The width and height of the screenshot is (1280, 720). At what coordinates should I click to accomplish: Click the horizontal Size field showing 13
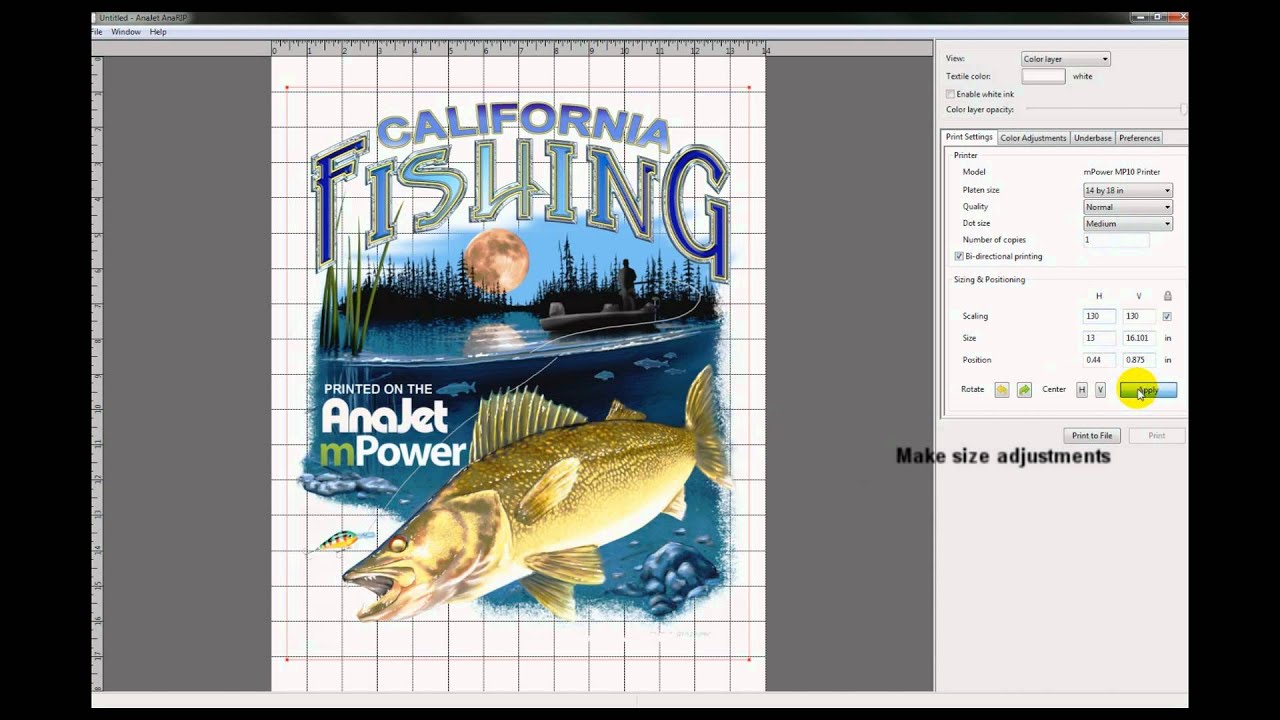[x=1099, y=338]
